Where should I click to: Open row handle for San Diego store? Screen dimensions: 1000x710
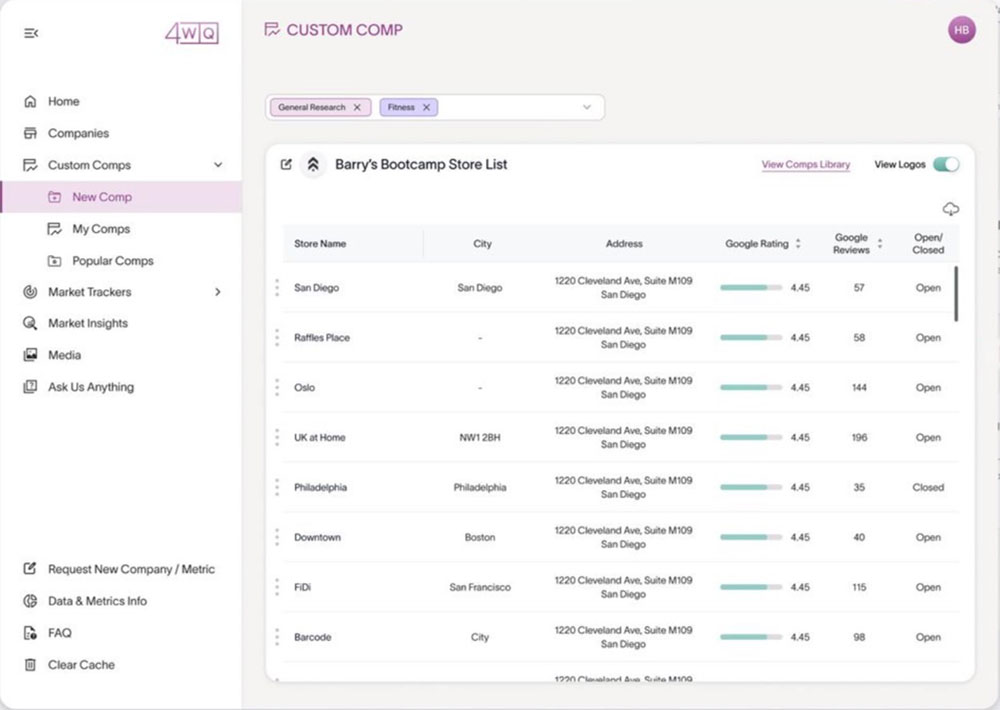tap(277, 288)
